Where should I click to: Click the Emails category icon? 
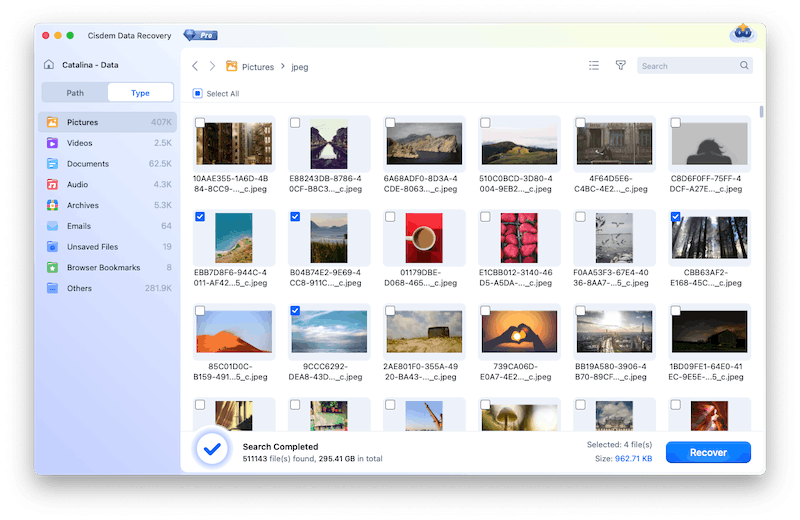[x=52, y=226]
